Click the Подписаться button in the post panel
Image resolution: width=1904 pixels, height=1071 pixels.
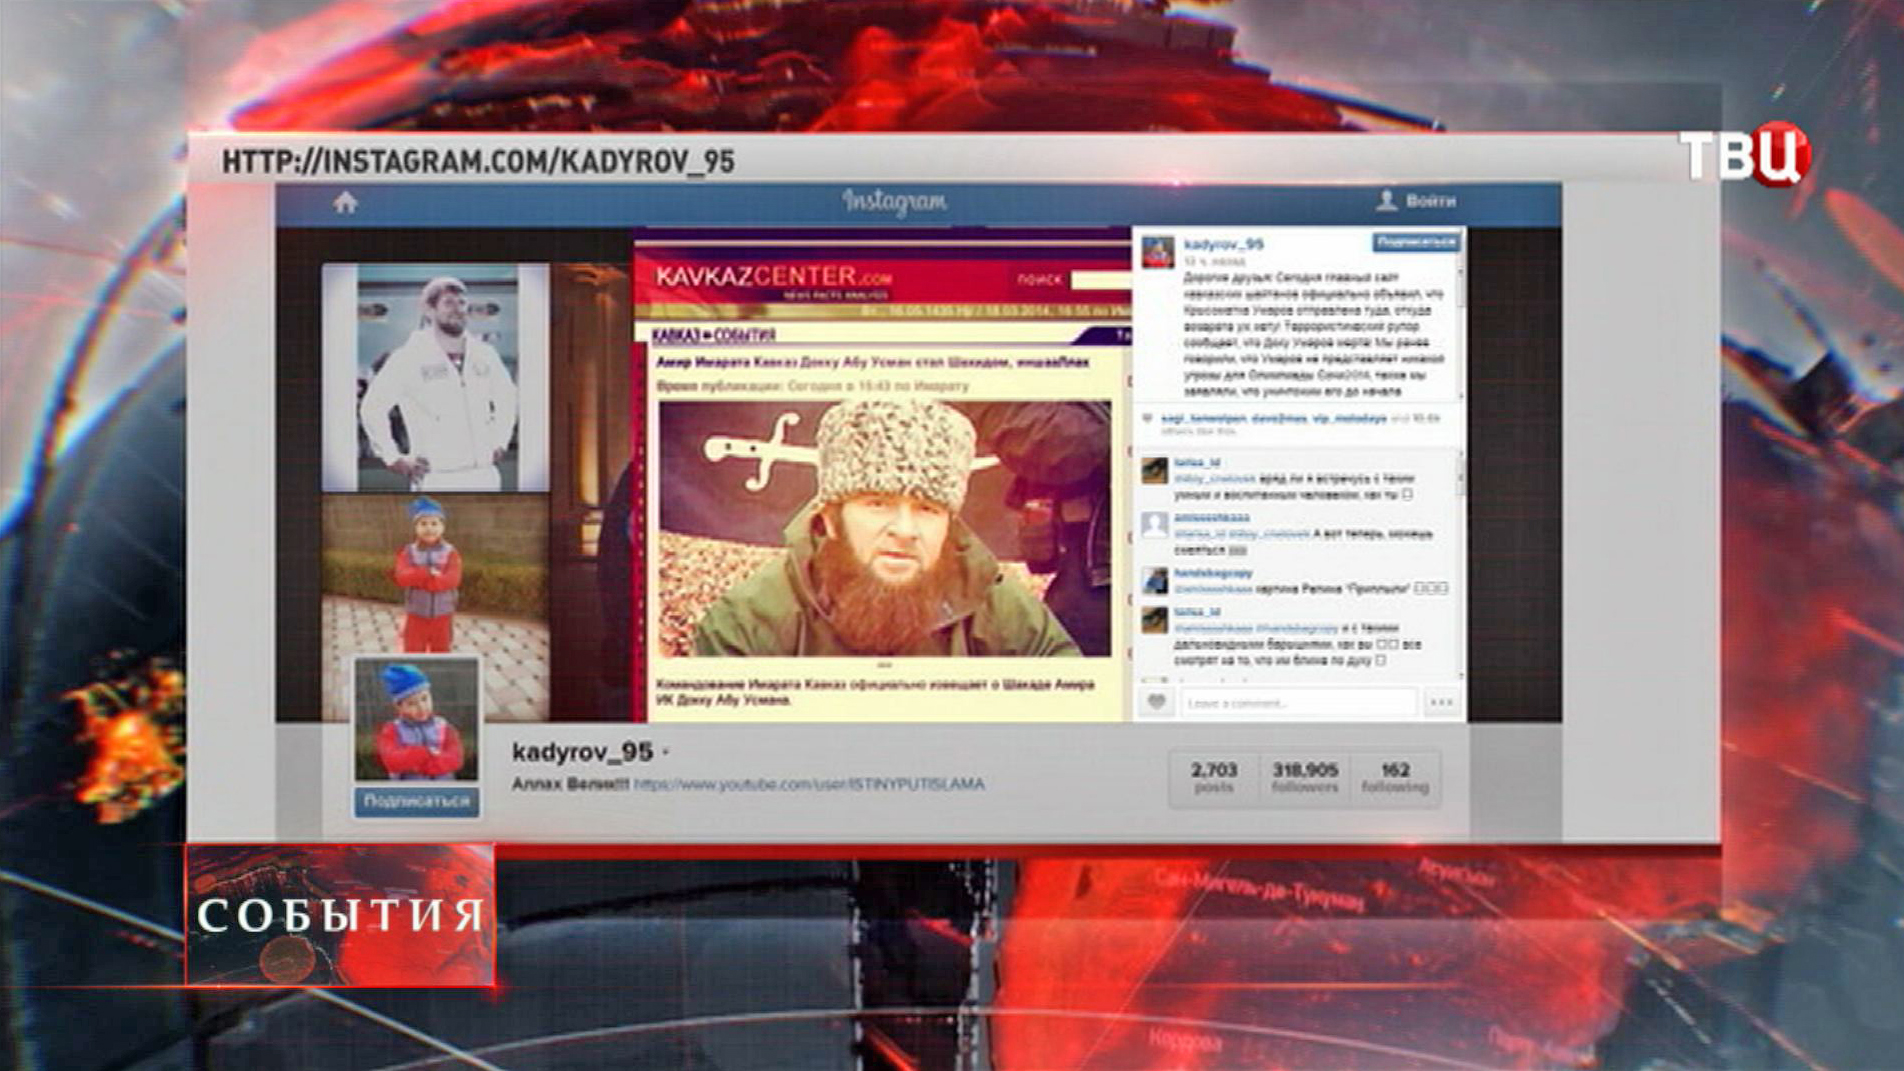click(x=1416, y=243)
